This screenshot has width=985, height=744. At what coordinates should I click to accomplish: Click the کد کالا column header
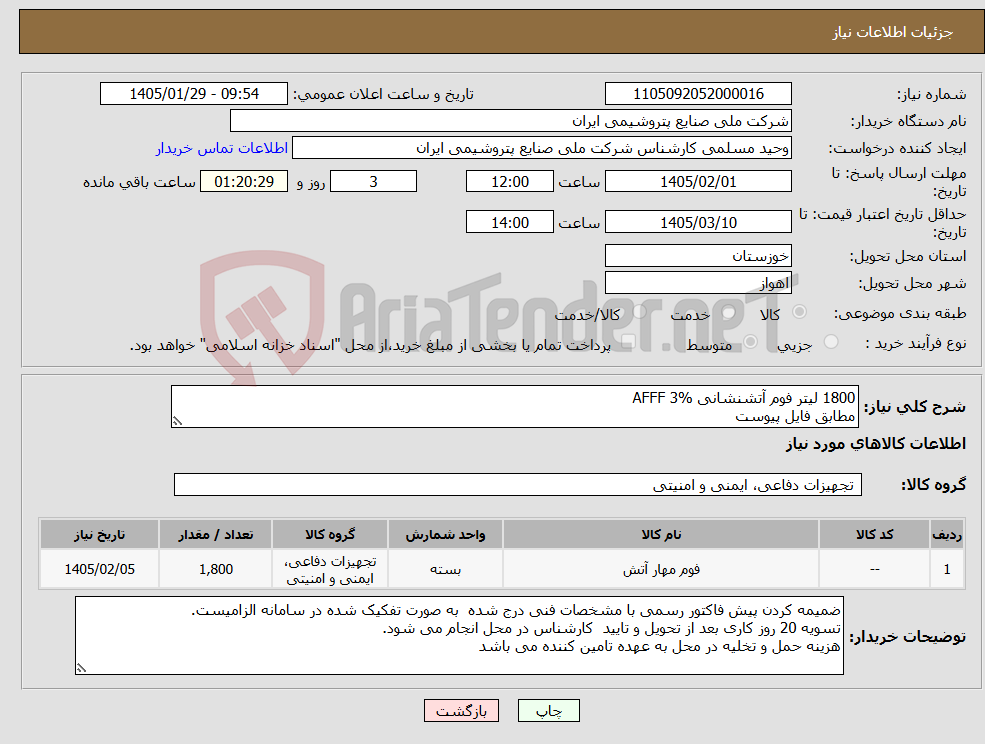click(874, 535)
